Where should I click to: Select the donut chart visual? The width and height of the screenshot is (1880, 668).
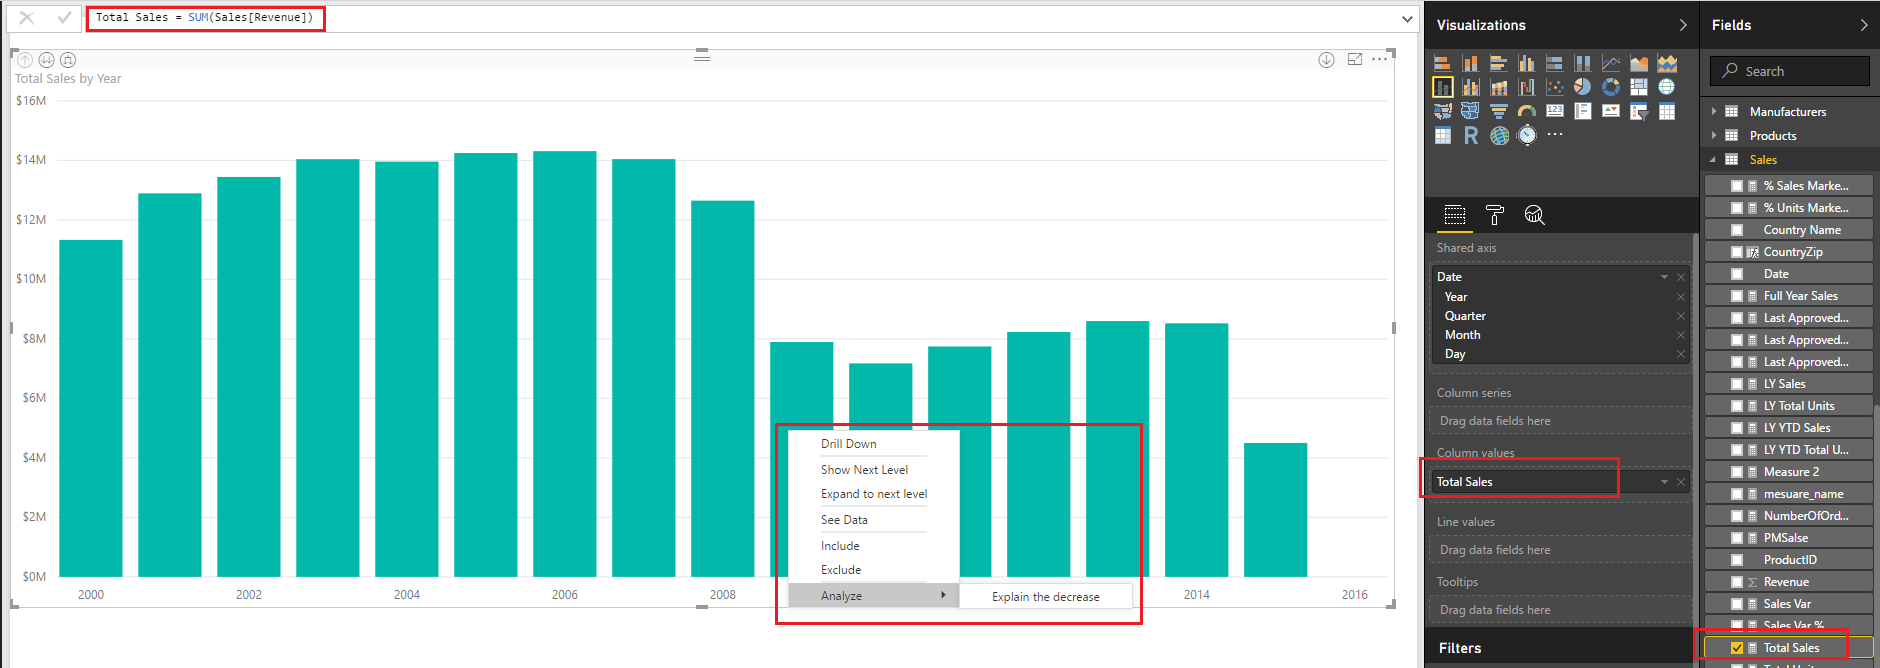[1611, 87]
